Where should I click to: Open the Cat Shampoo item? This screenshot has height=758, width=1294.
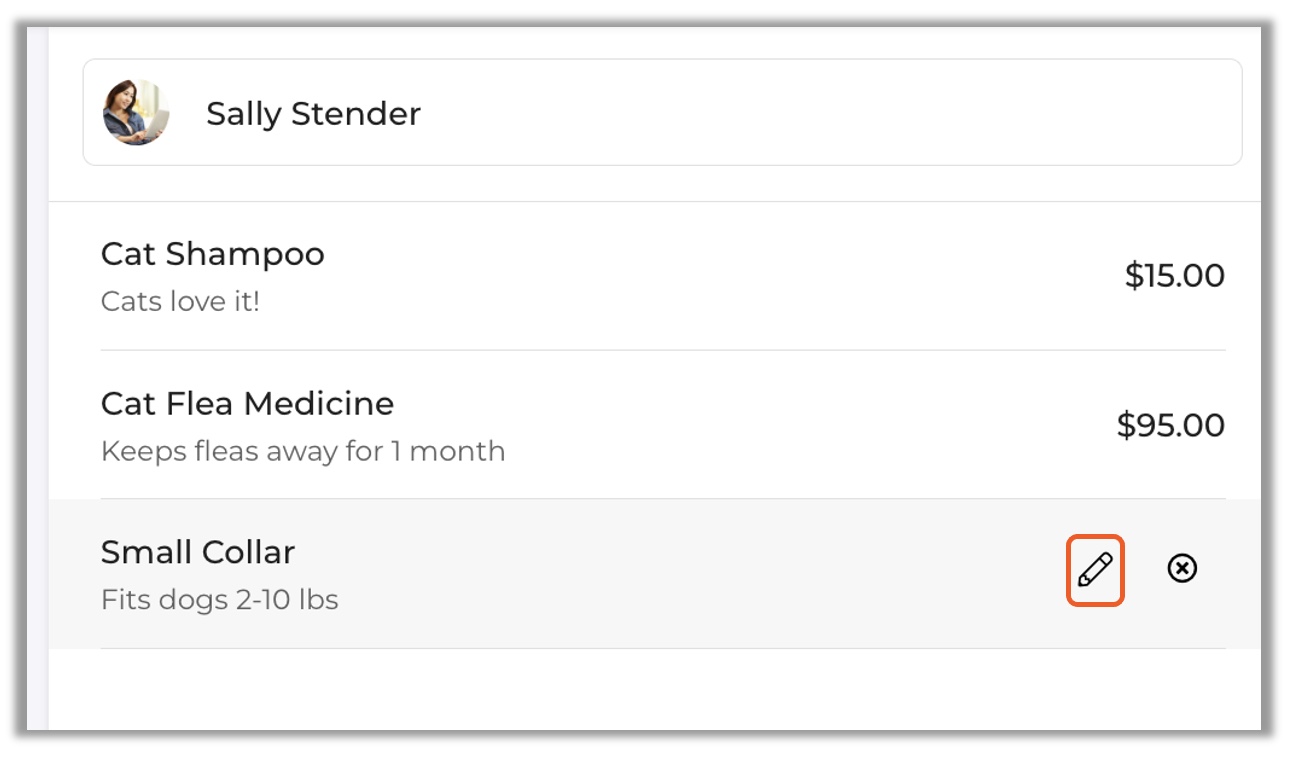point(212,254)
